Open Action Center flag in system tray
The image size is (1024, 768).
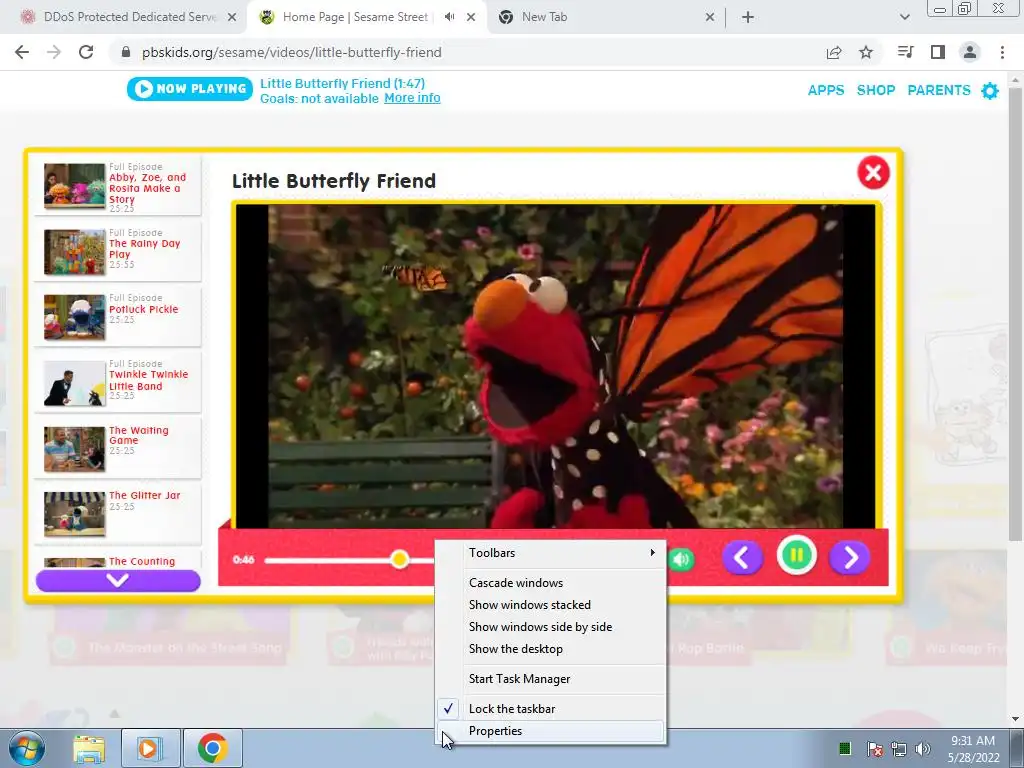(875, 748)
